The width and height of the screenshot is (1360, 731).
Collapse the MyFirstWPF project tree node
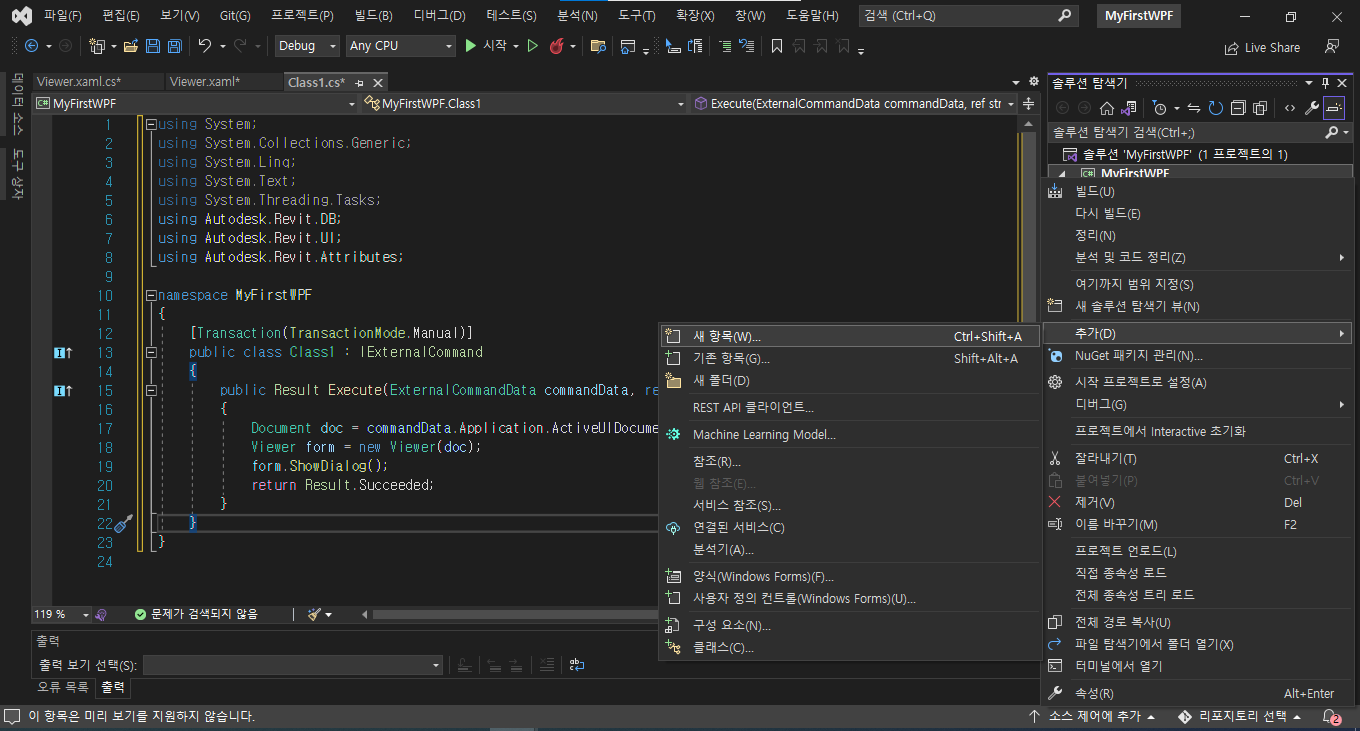(1063, 174)
